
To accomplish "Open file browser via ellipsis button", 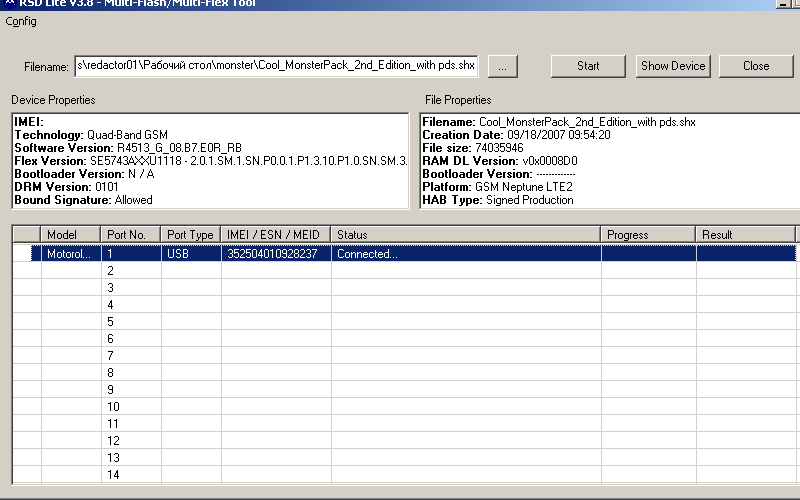I will point(503,67).
